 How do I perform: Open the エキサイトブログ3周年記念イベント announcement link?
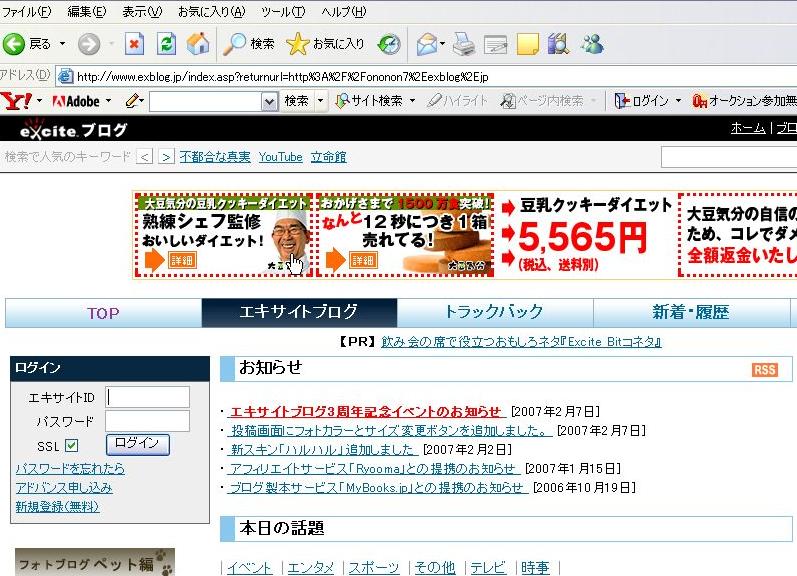(x=366, y=411)
